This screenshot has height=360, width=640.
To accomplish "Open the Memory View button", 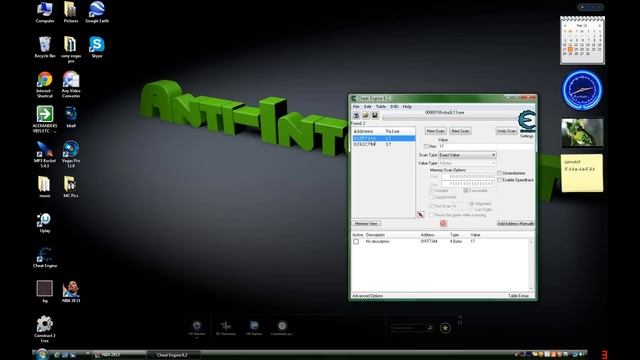I will (x=366, y=224).
